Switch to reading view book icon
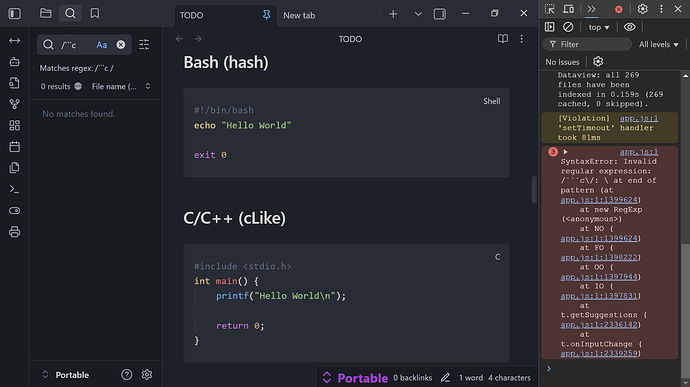This screenshot has height=387, width=690. (x=503, y=39)
